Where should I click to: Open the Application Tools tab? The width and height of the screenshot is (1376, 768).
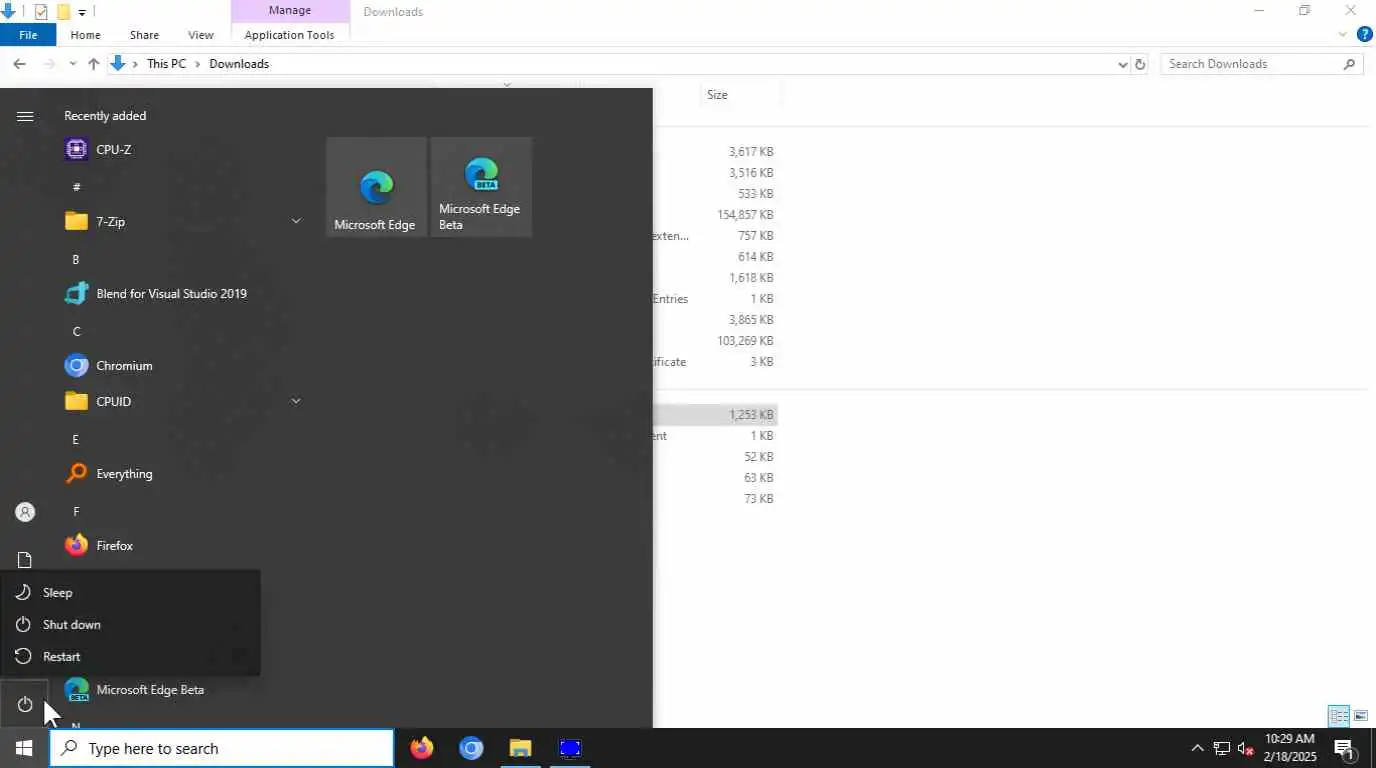pyautogui.click(x=290, y=35)
